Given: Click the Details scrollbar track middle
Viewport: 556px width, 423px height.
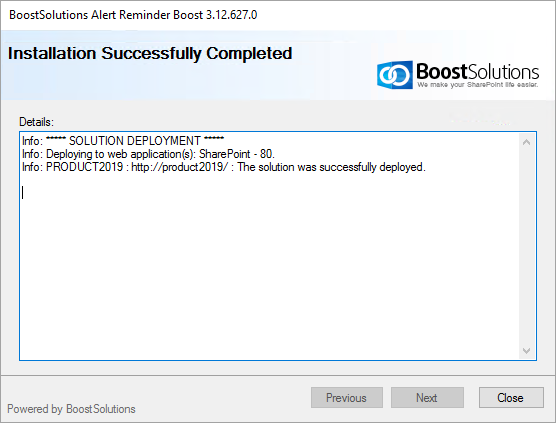Looking at the screenshot, I should (527, 246).
